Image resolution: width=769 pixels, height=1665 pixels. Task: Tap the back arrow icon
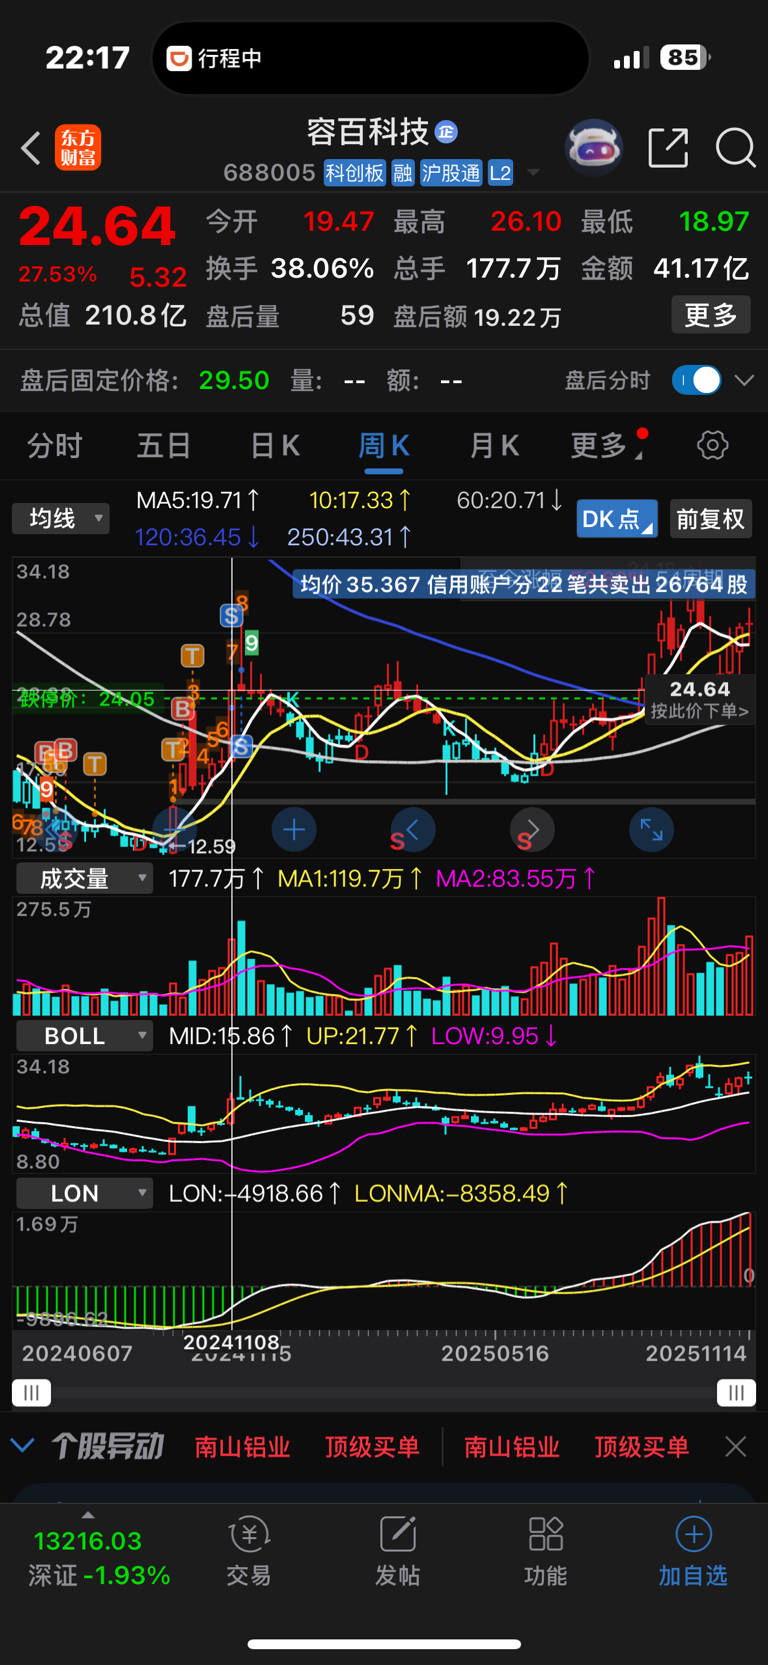31,148
